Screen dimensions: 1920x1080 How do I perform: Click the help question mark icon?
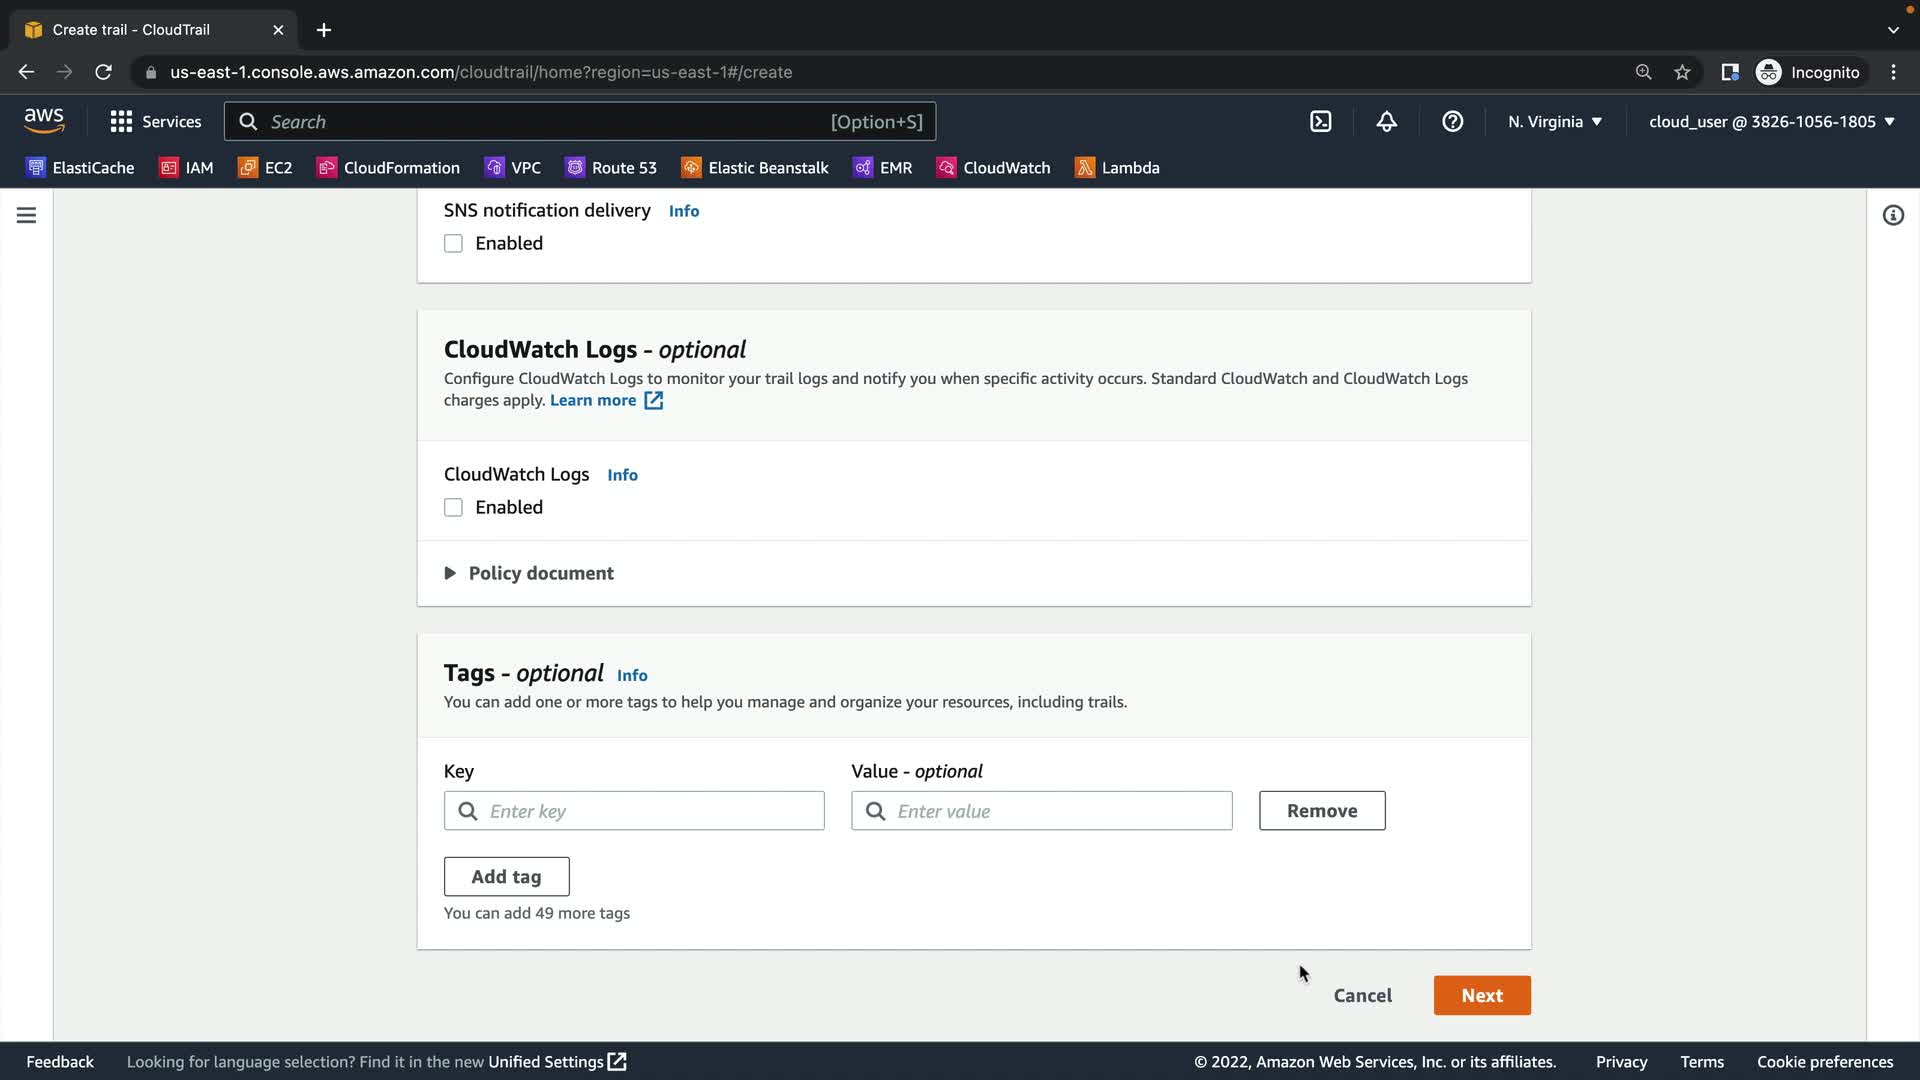[x=1452, y=122]
